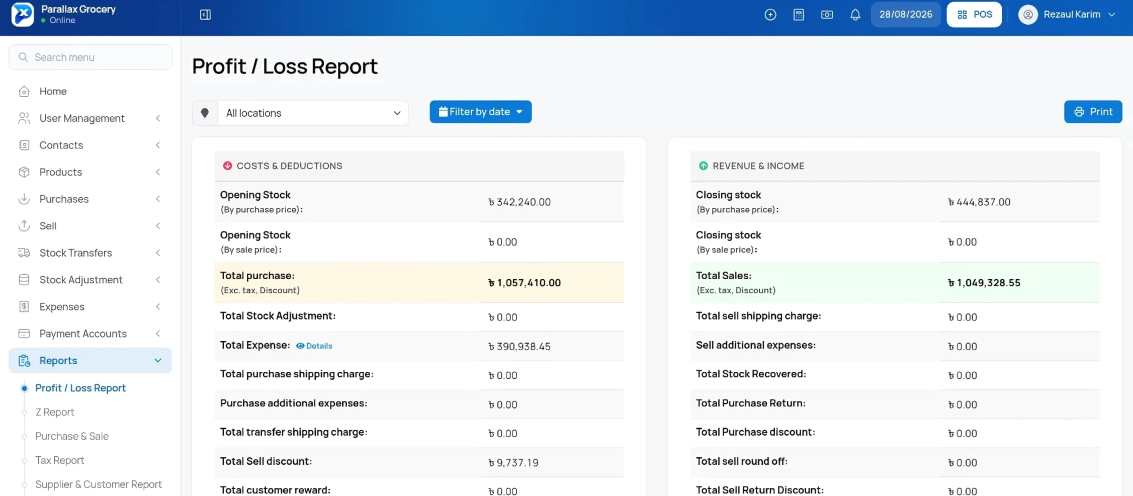Viewport: 1133px width, 496px height.
Task: Click the Total Purchase Return label
Action: coord(751,403)
